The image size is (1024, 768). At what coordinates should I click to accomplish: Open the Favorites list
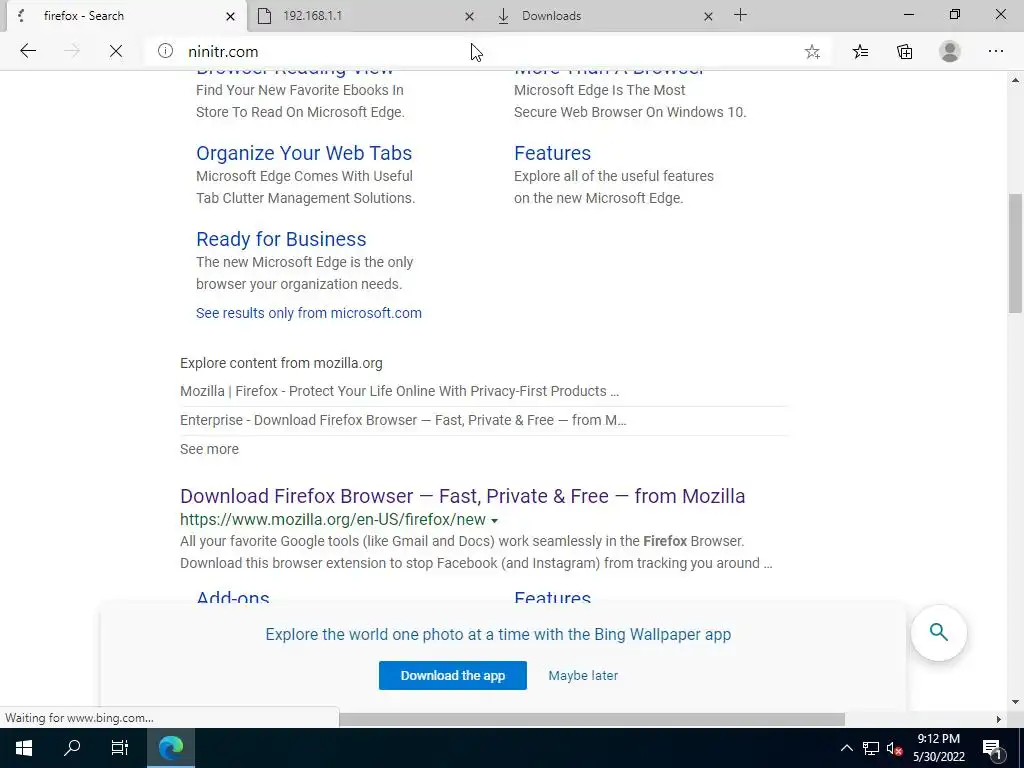860,52
